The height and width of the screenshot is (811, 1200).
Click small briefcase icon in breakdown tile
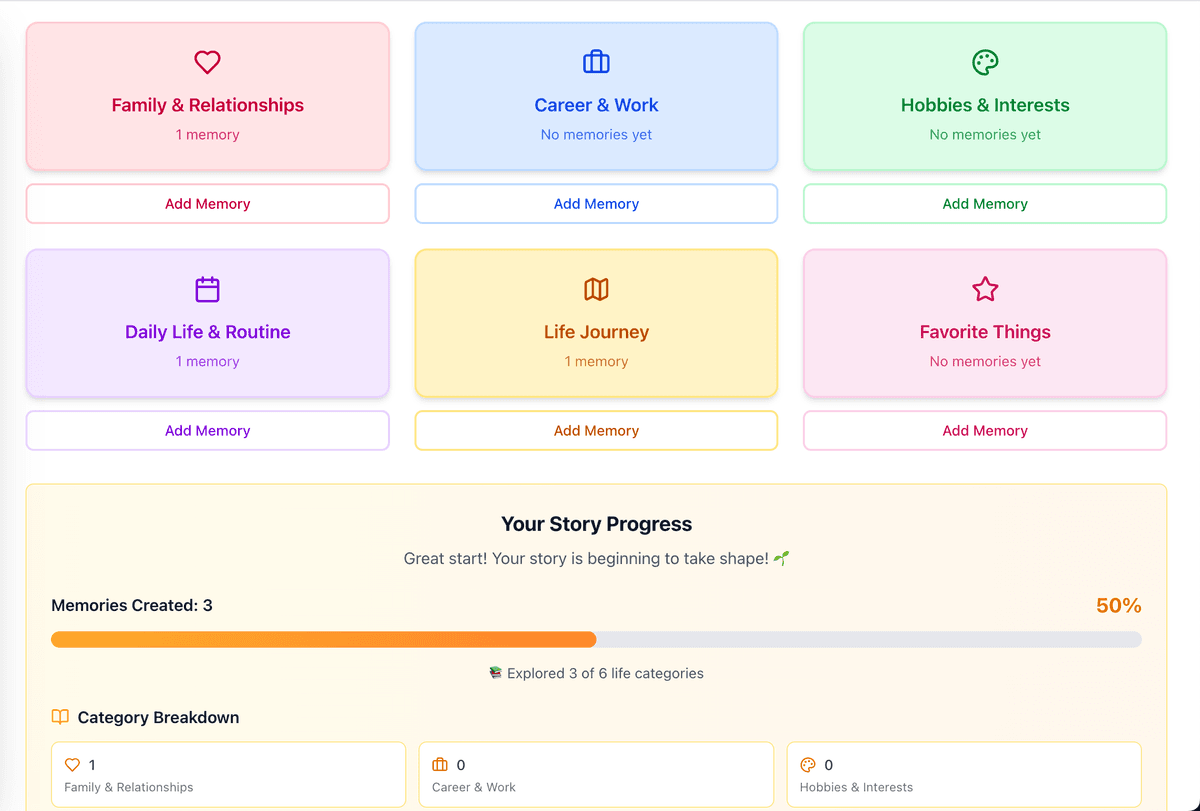(x=440, y=765)
